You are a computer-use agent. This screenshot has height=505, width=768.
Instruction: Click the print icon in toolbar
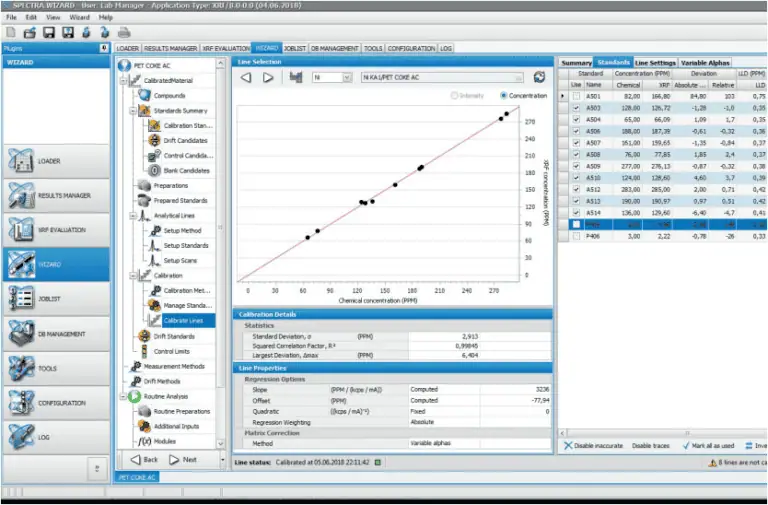pos(124,33)
